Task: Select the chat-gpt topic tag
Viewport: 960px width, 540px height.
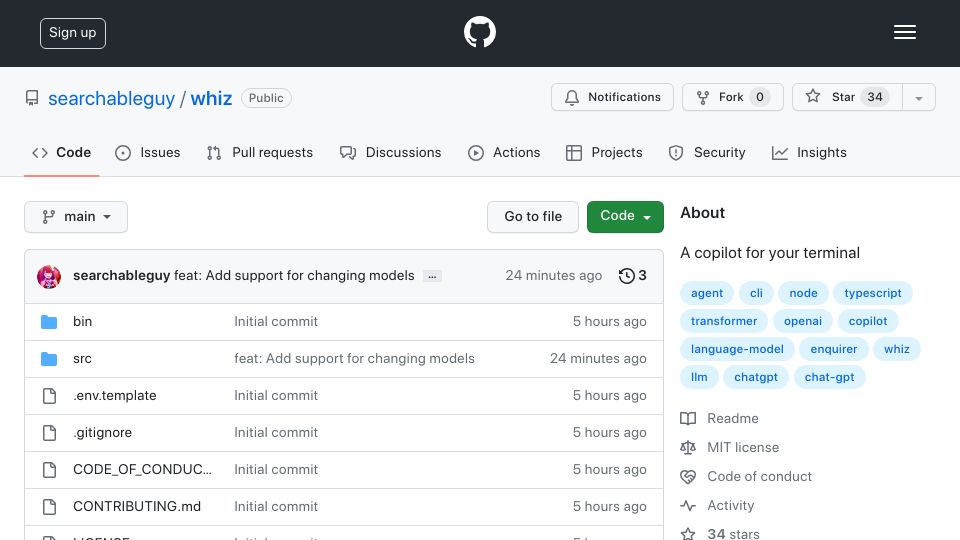Action: (830, 378)
